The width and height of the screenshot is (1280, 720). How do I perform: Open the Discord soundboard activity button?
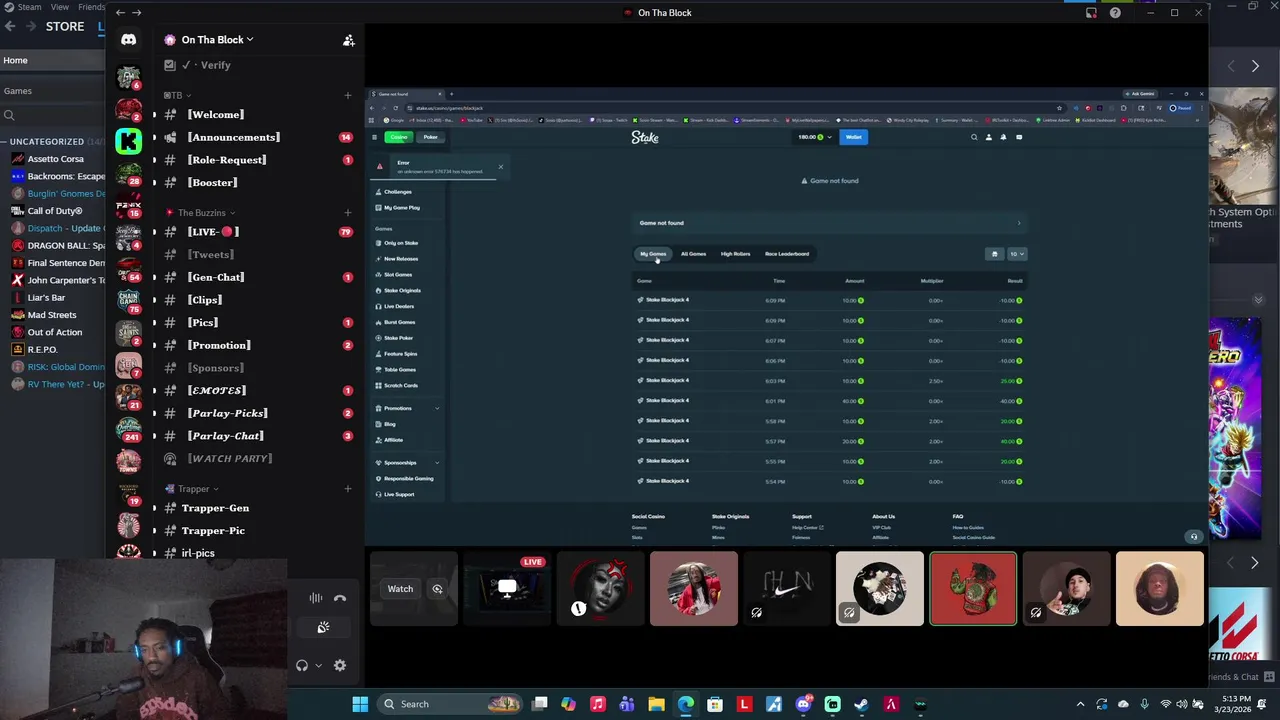[x=323, y=627]
